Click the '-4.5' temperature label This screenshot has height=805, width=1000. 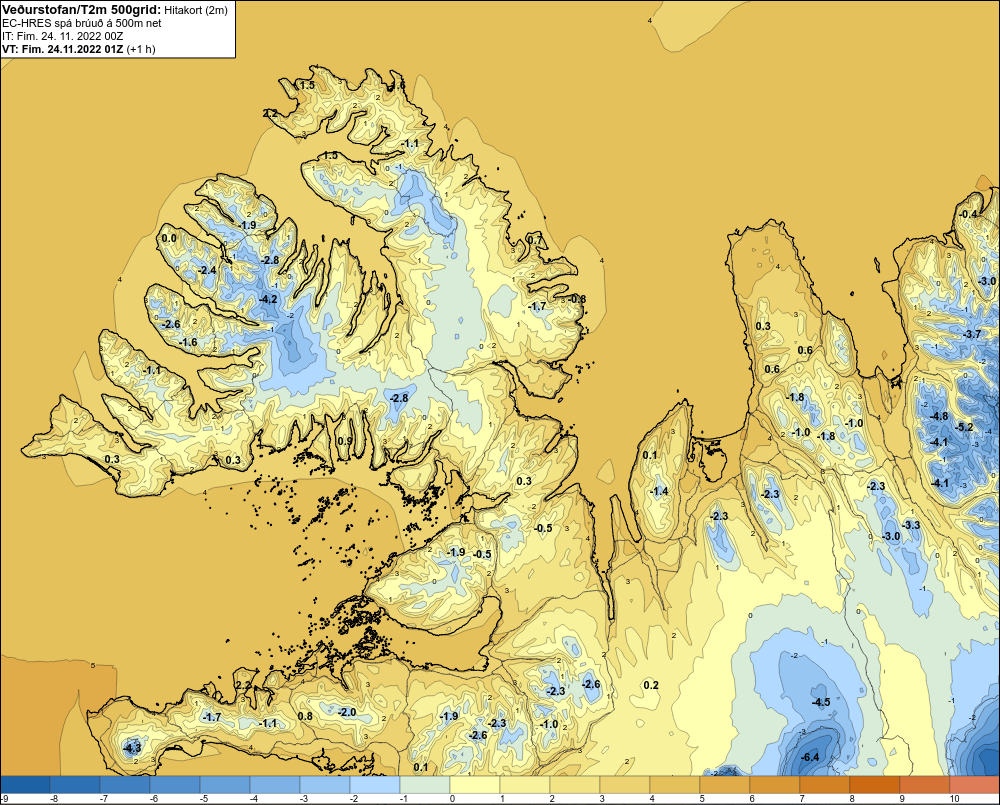point(820,702)
